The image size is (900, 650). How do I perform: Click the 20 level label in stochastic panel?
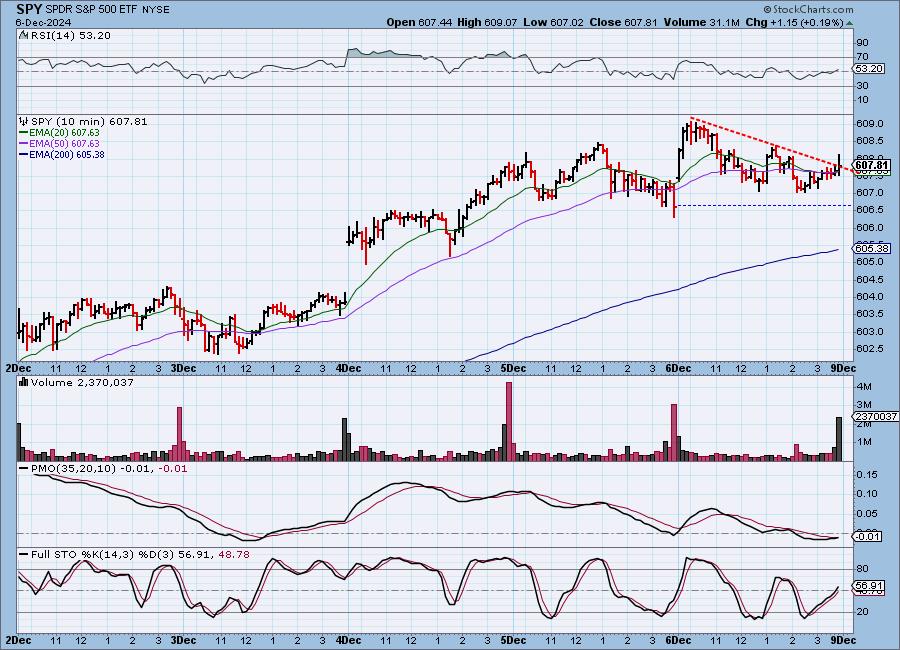pyautogui.click(x=862, y=612)
